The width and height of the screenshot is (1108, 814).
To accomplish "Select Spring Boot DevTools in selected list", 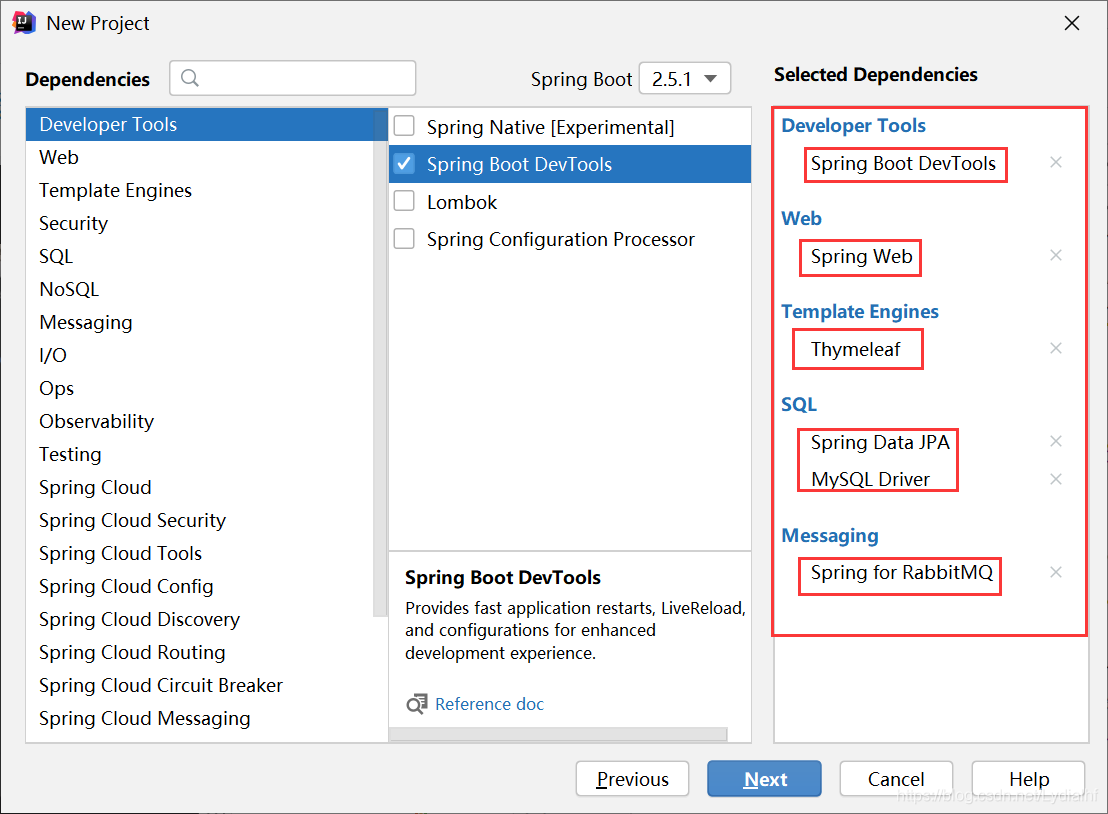I will click(903, 164).
